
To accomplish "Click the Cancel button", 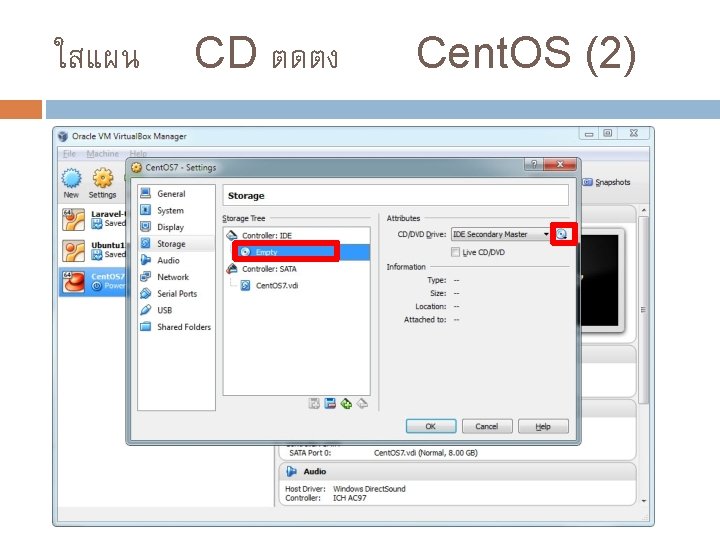I will pos(487,426).
